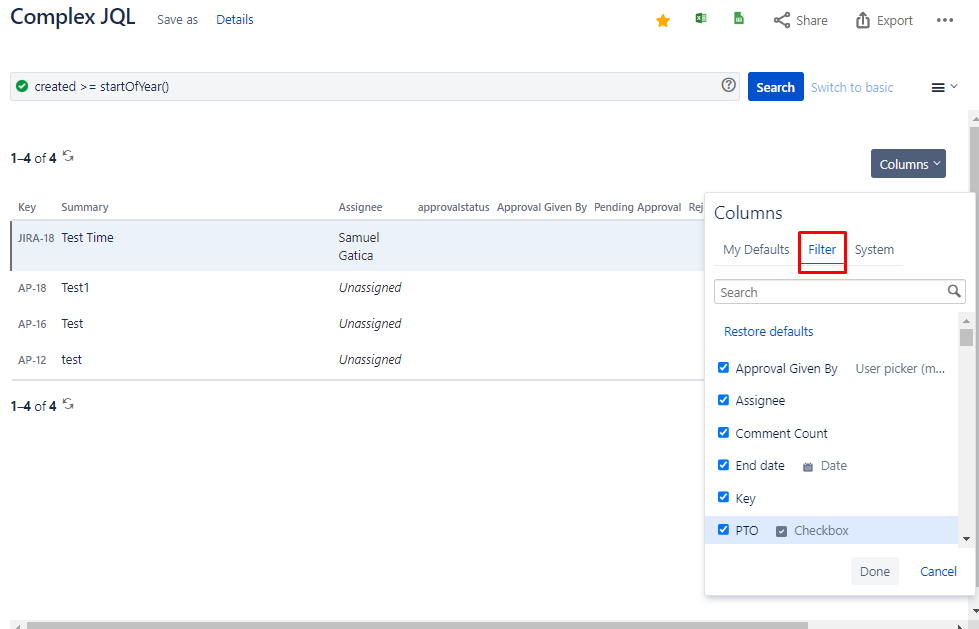The width and height of the screenshot is (979, 629).
Task: Click the refresh icon above results table
Action: point(68,156)
